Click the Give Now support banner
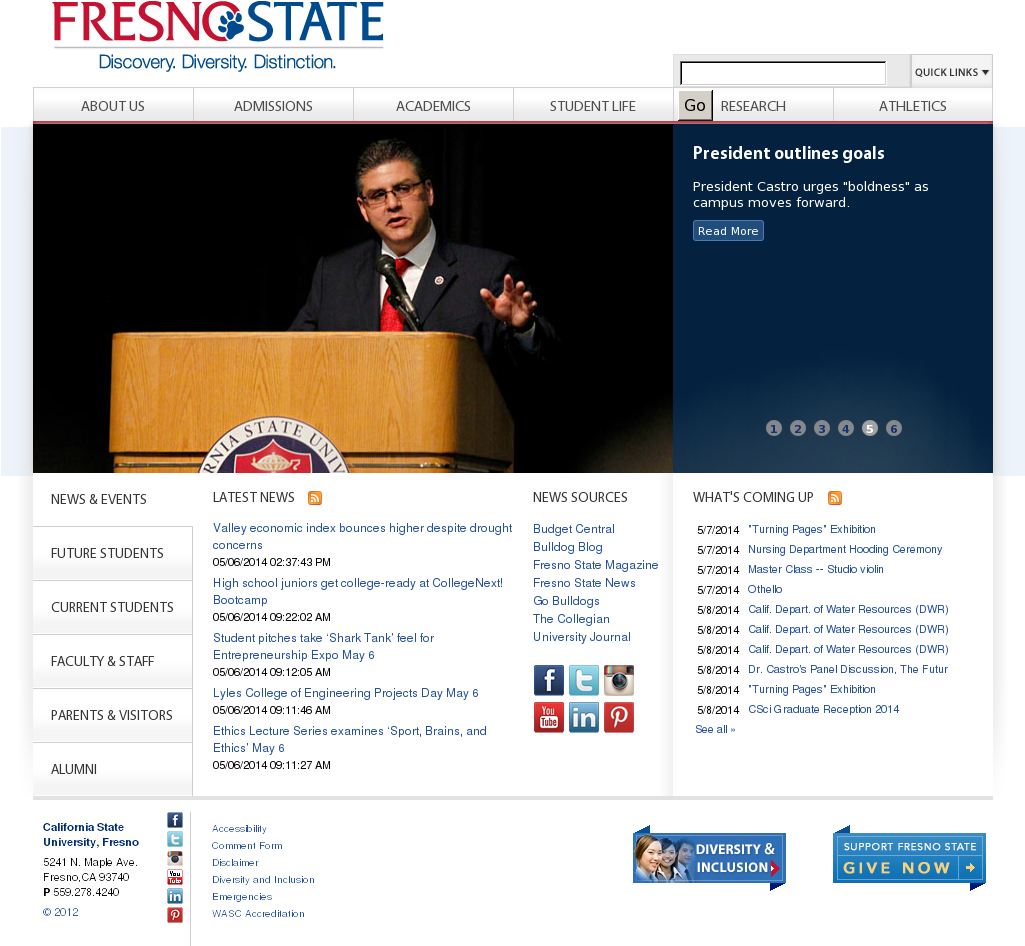Image resolution: width=1025 pixels, height=946 pixels. pyautogui.click(x=909, y=858)
